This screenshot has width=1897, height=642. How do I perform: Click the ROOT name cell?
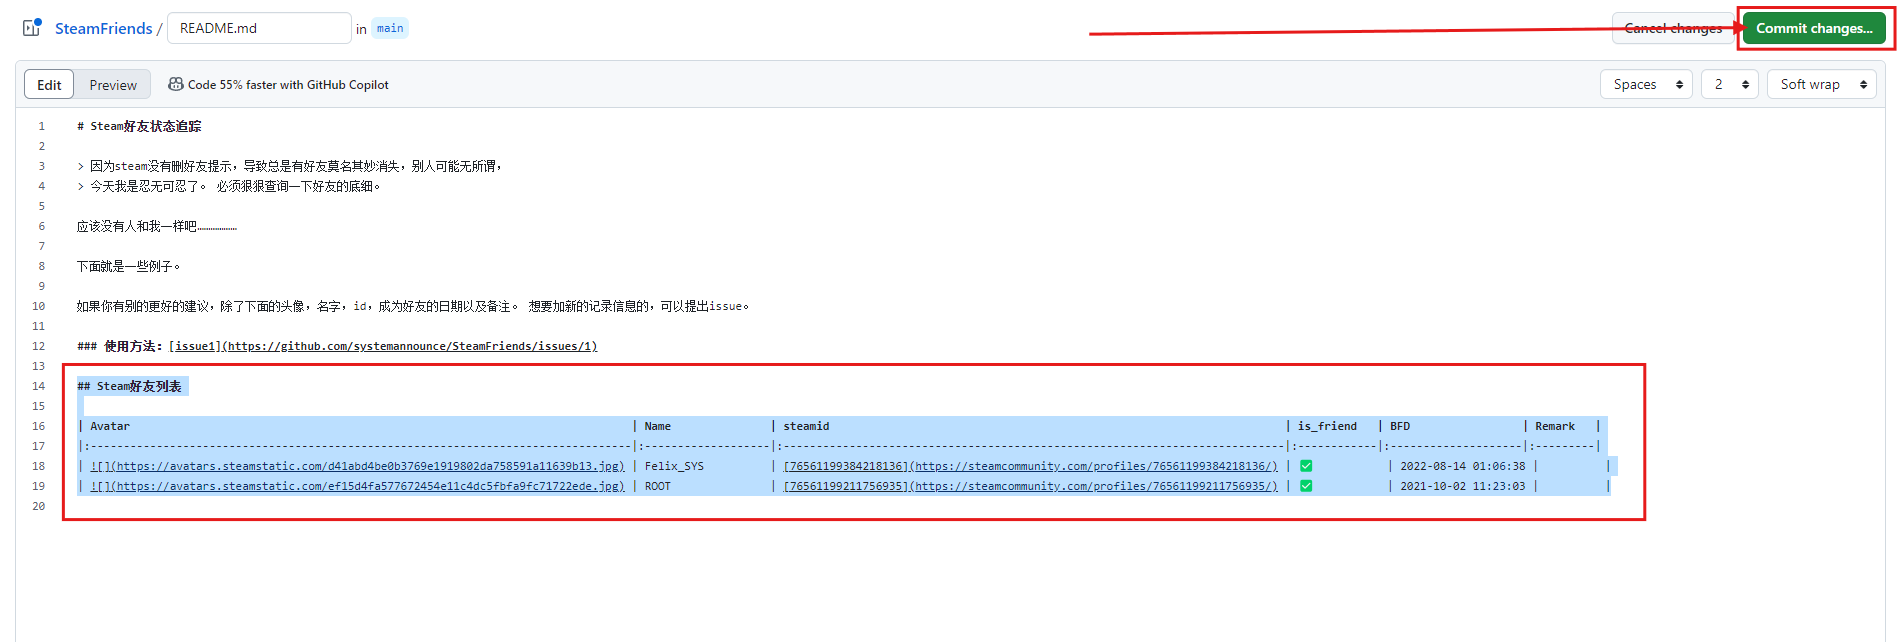click(x=658, y=486)
